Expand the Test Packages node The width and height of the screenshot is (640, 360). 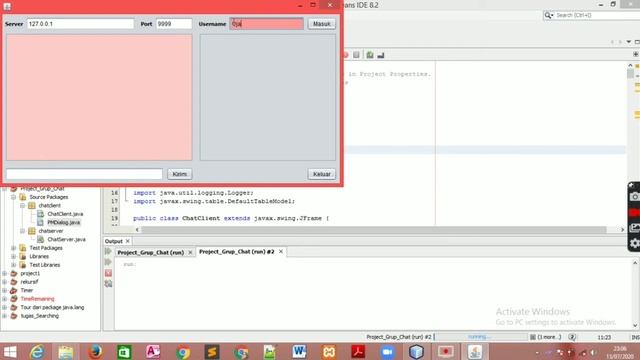tap(13, 248)
